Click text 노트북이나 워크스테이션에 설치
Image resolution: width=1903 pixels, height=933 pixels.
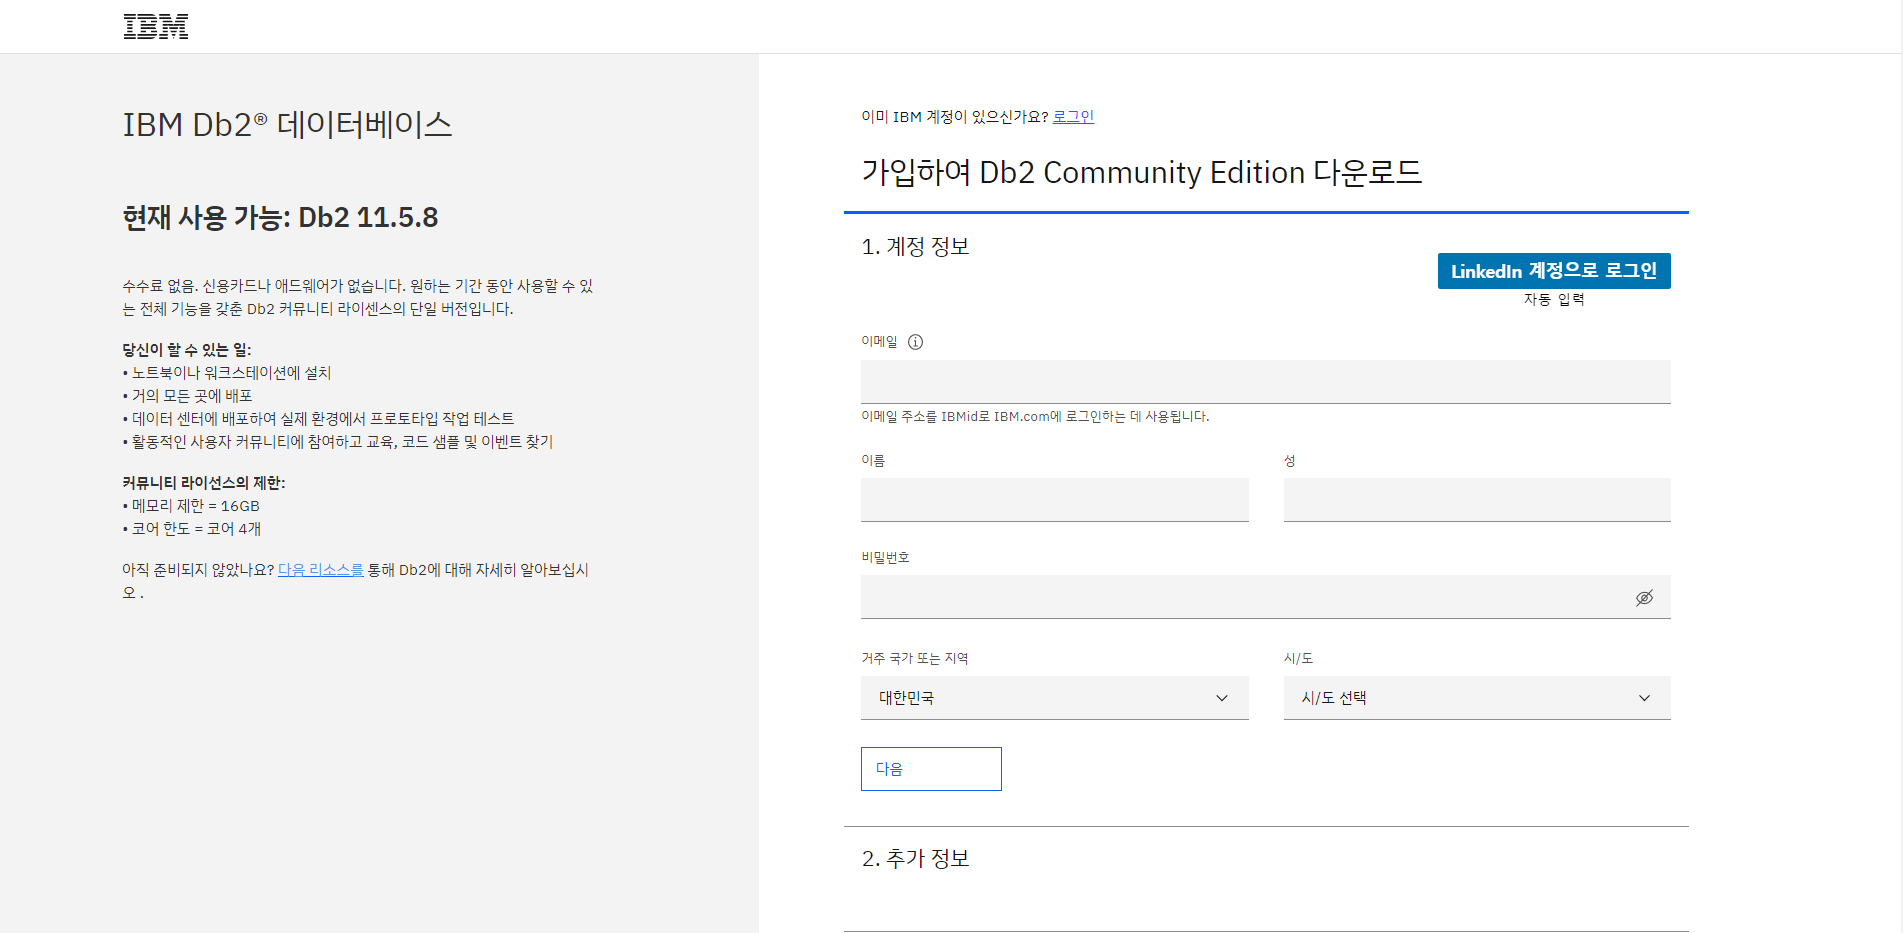click(231, 373)
